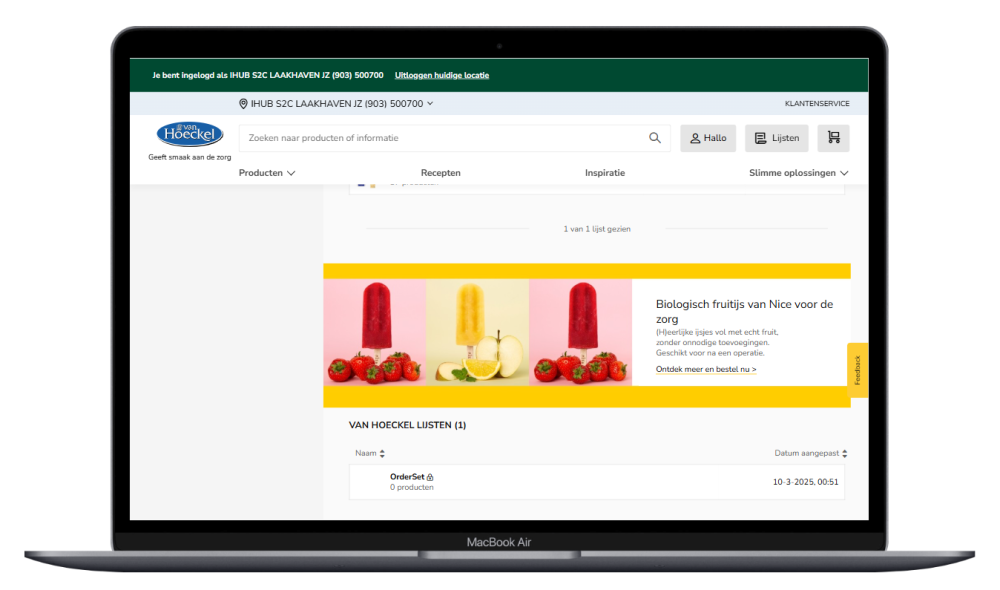Open the Recepten menu item
1000x590 pixels.
[440, 173]
